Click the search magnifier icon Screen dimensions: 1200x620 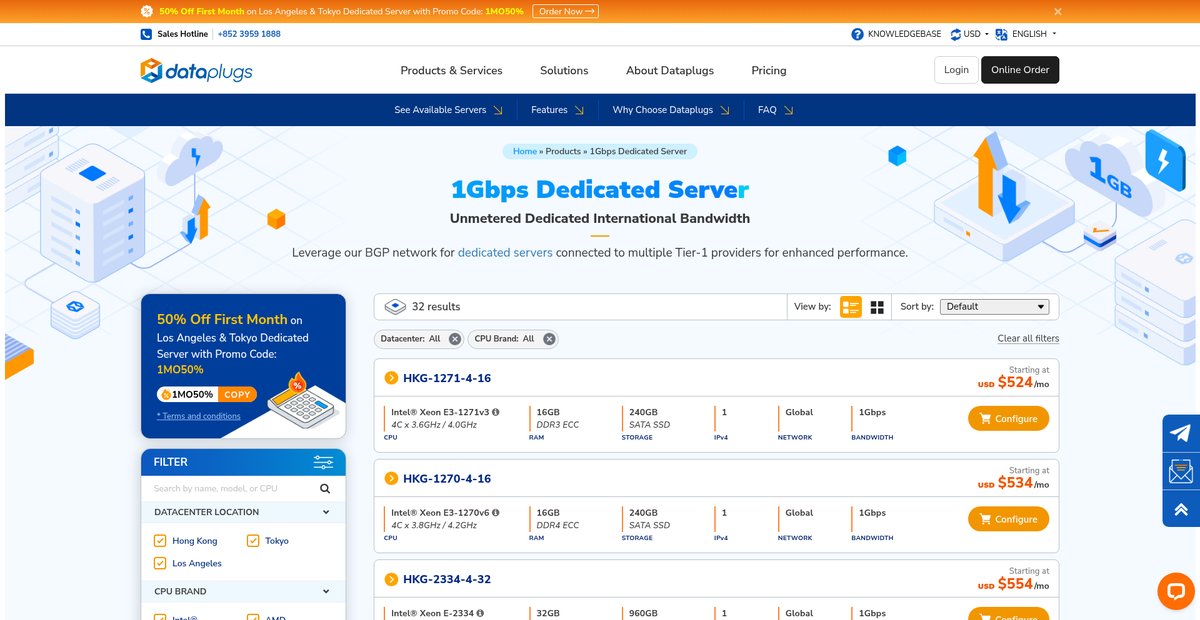(325, 489)
